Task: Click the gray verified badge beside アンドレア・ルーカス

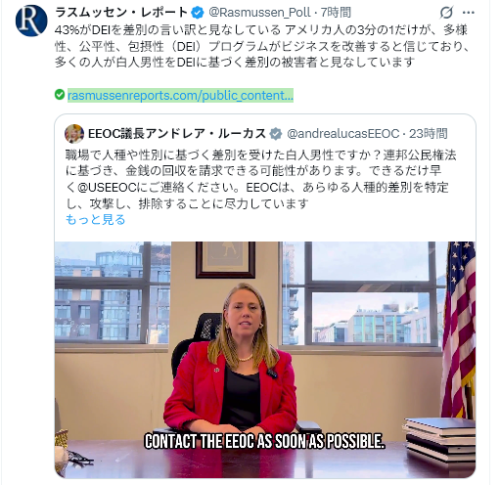Action: tap(276, 134)
